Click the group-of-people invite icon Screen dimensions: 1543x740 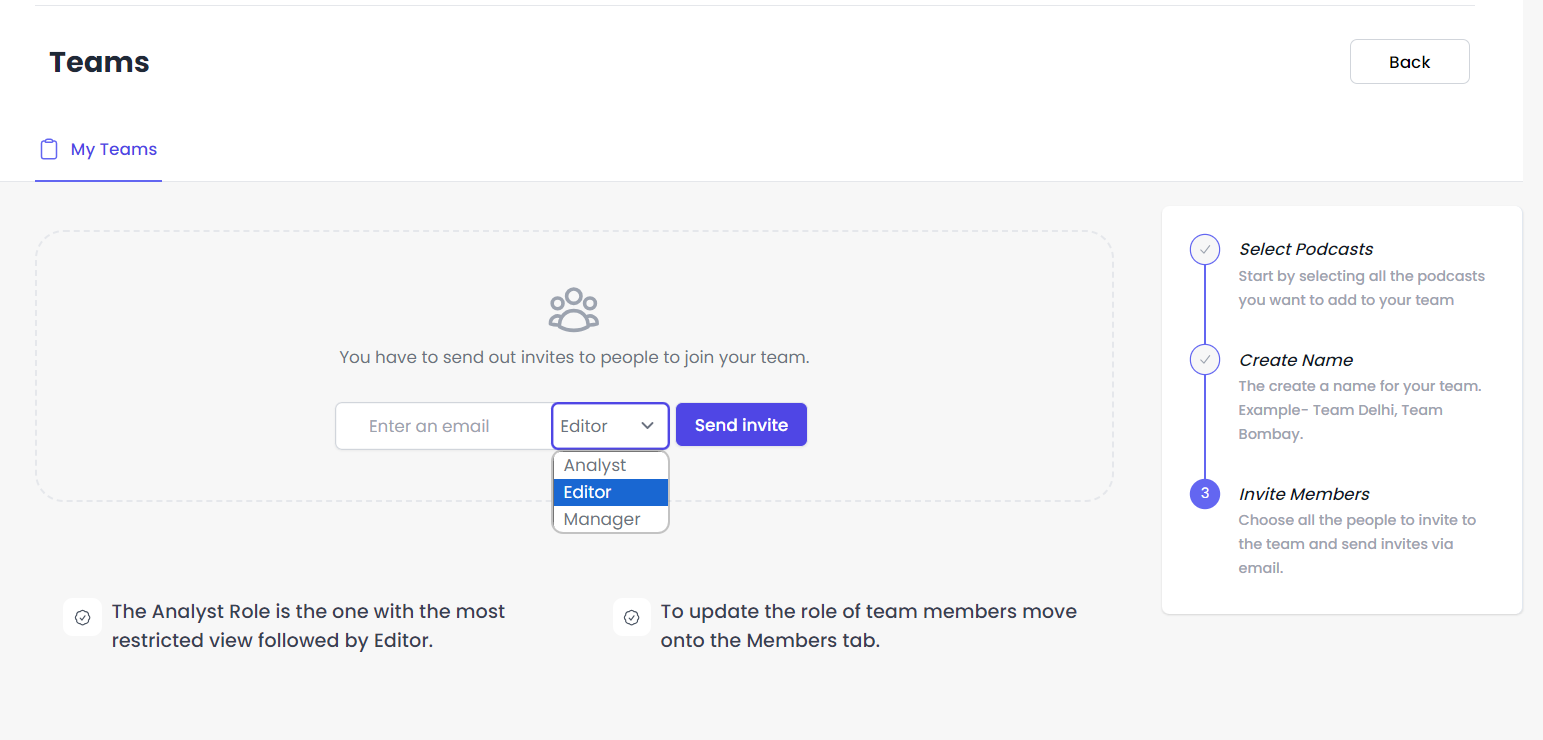pyautogui.click(x=572, y=310)
